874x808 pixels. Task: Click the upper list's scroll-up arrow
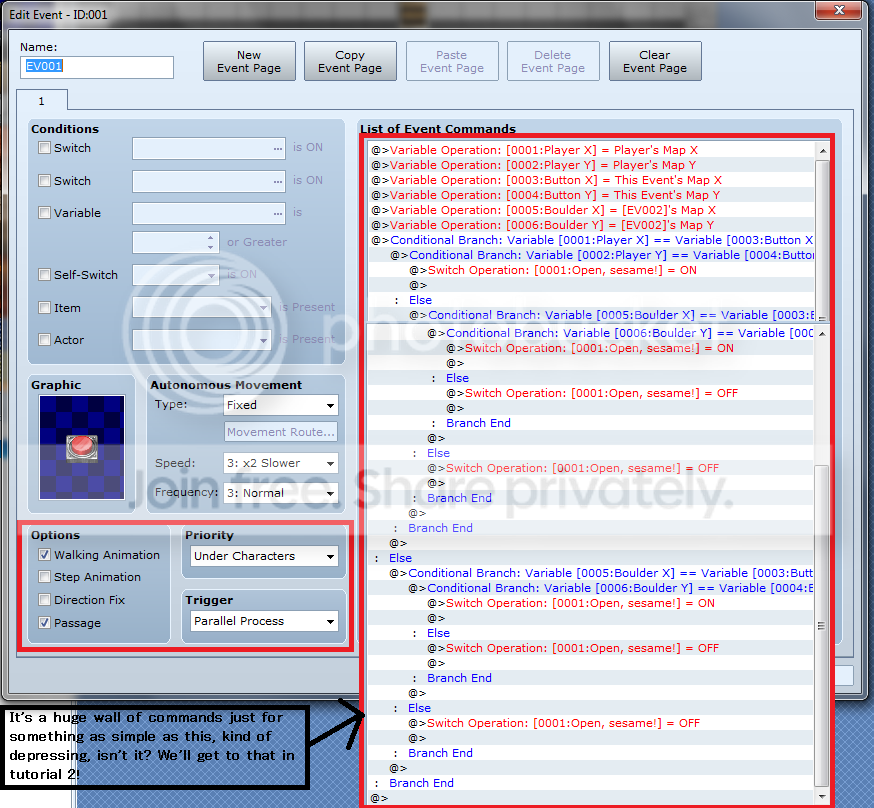pos(822,151)
